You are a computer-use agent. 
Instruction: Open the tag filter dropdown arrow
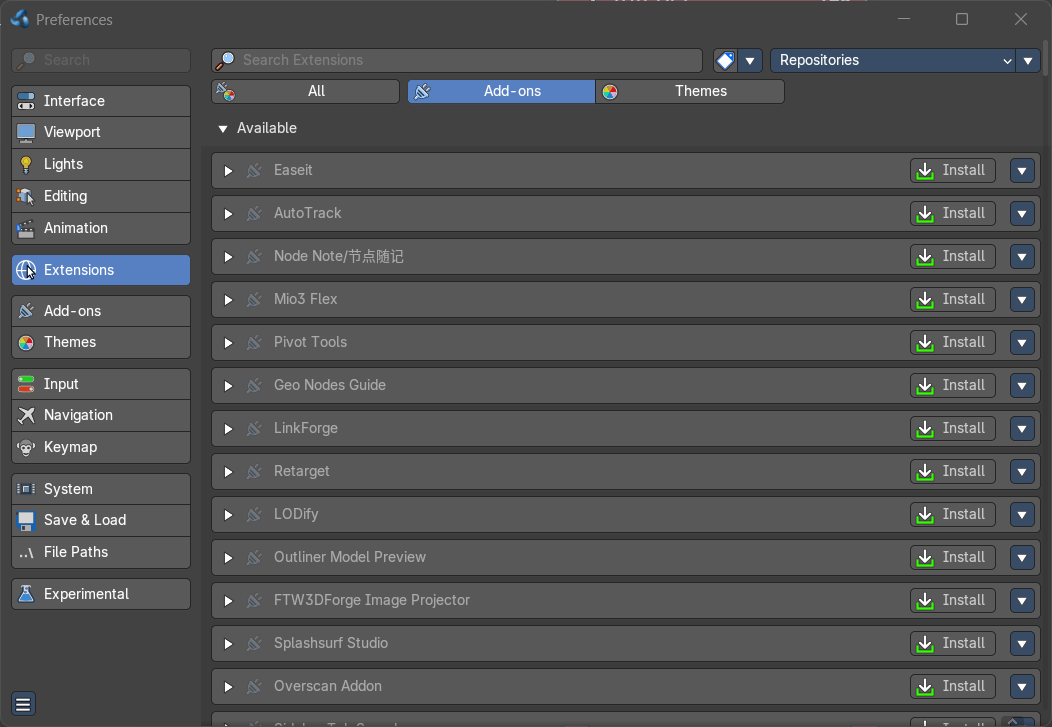[750, 60]
